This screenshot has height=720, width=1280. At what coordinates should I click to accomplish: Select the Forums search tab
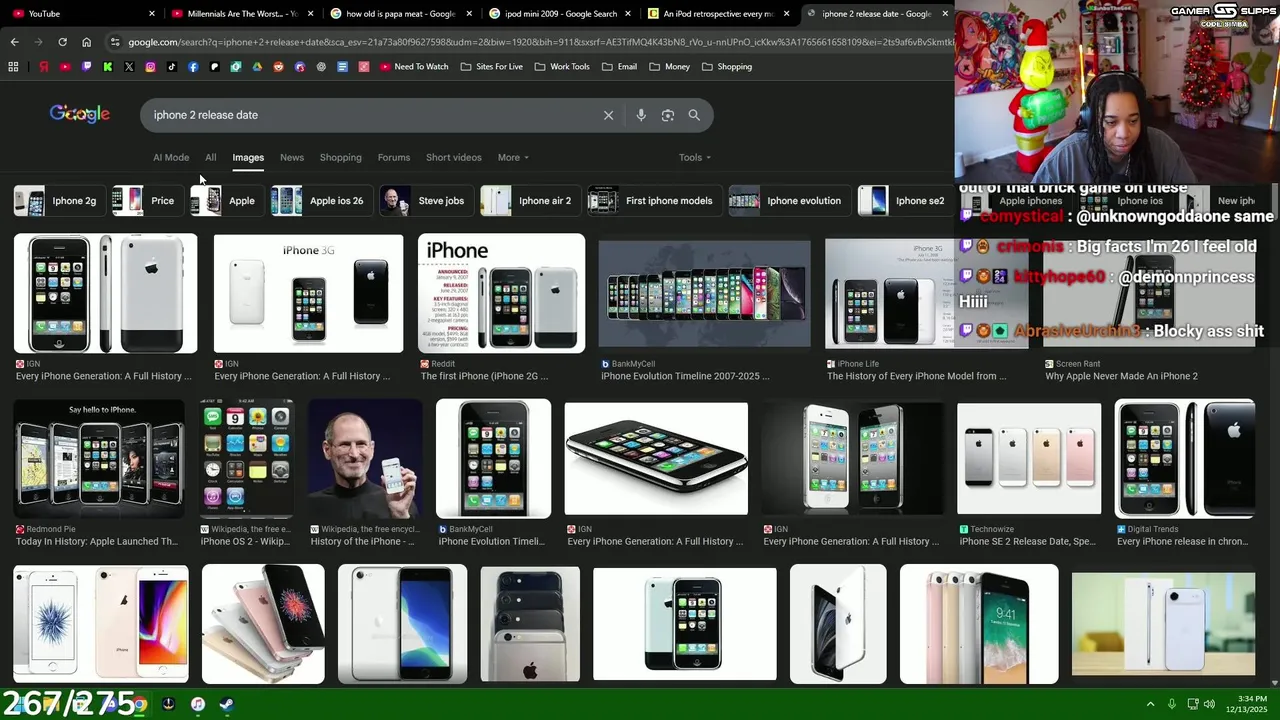[394, 157]
